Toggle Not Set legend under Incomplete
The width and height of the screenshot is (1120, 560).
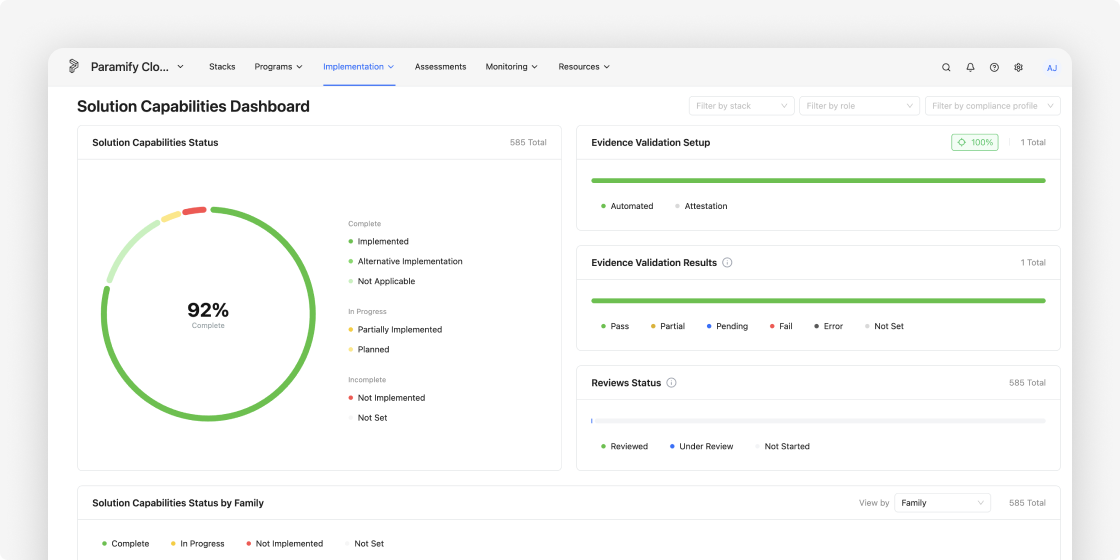368,418
